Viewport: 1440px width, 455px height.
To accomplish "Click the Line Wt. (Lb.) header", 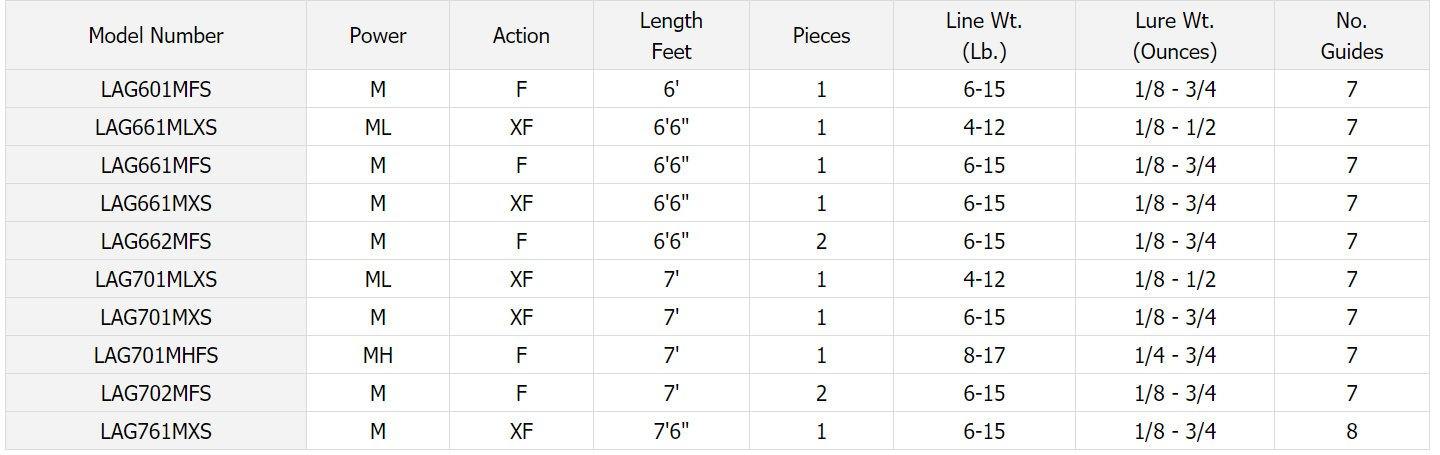I will [x=984, y=36].
